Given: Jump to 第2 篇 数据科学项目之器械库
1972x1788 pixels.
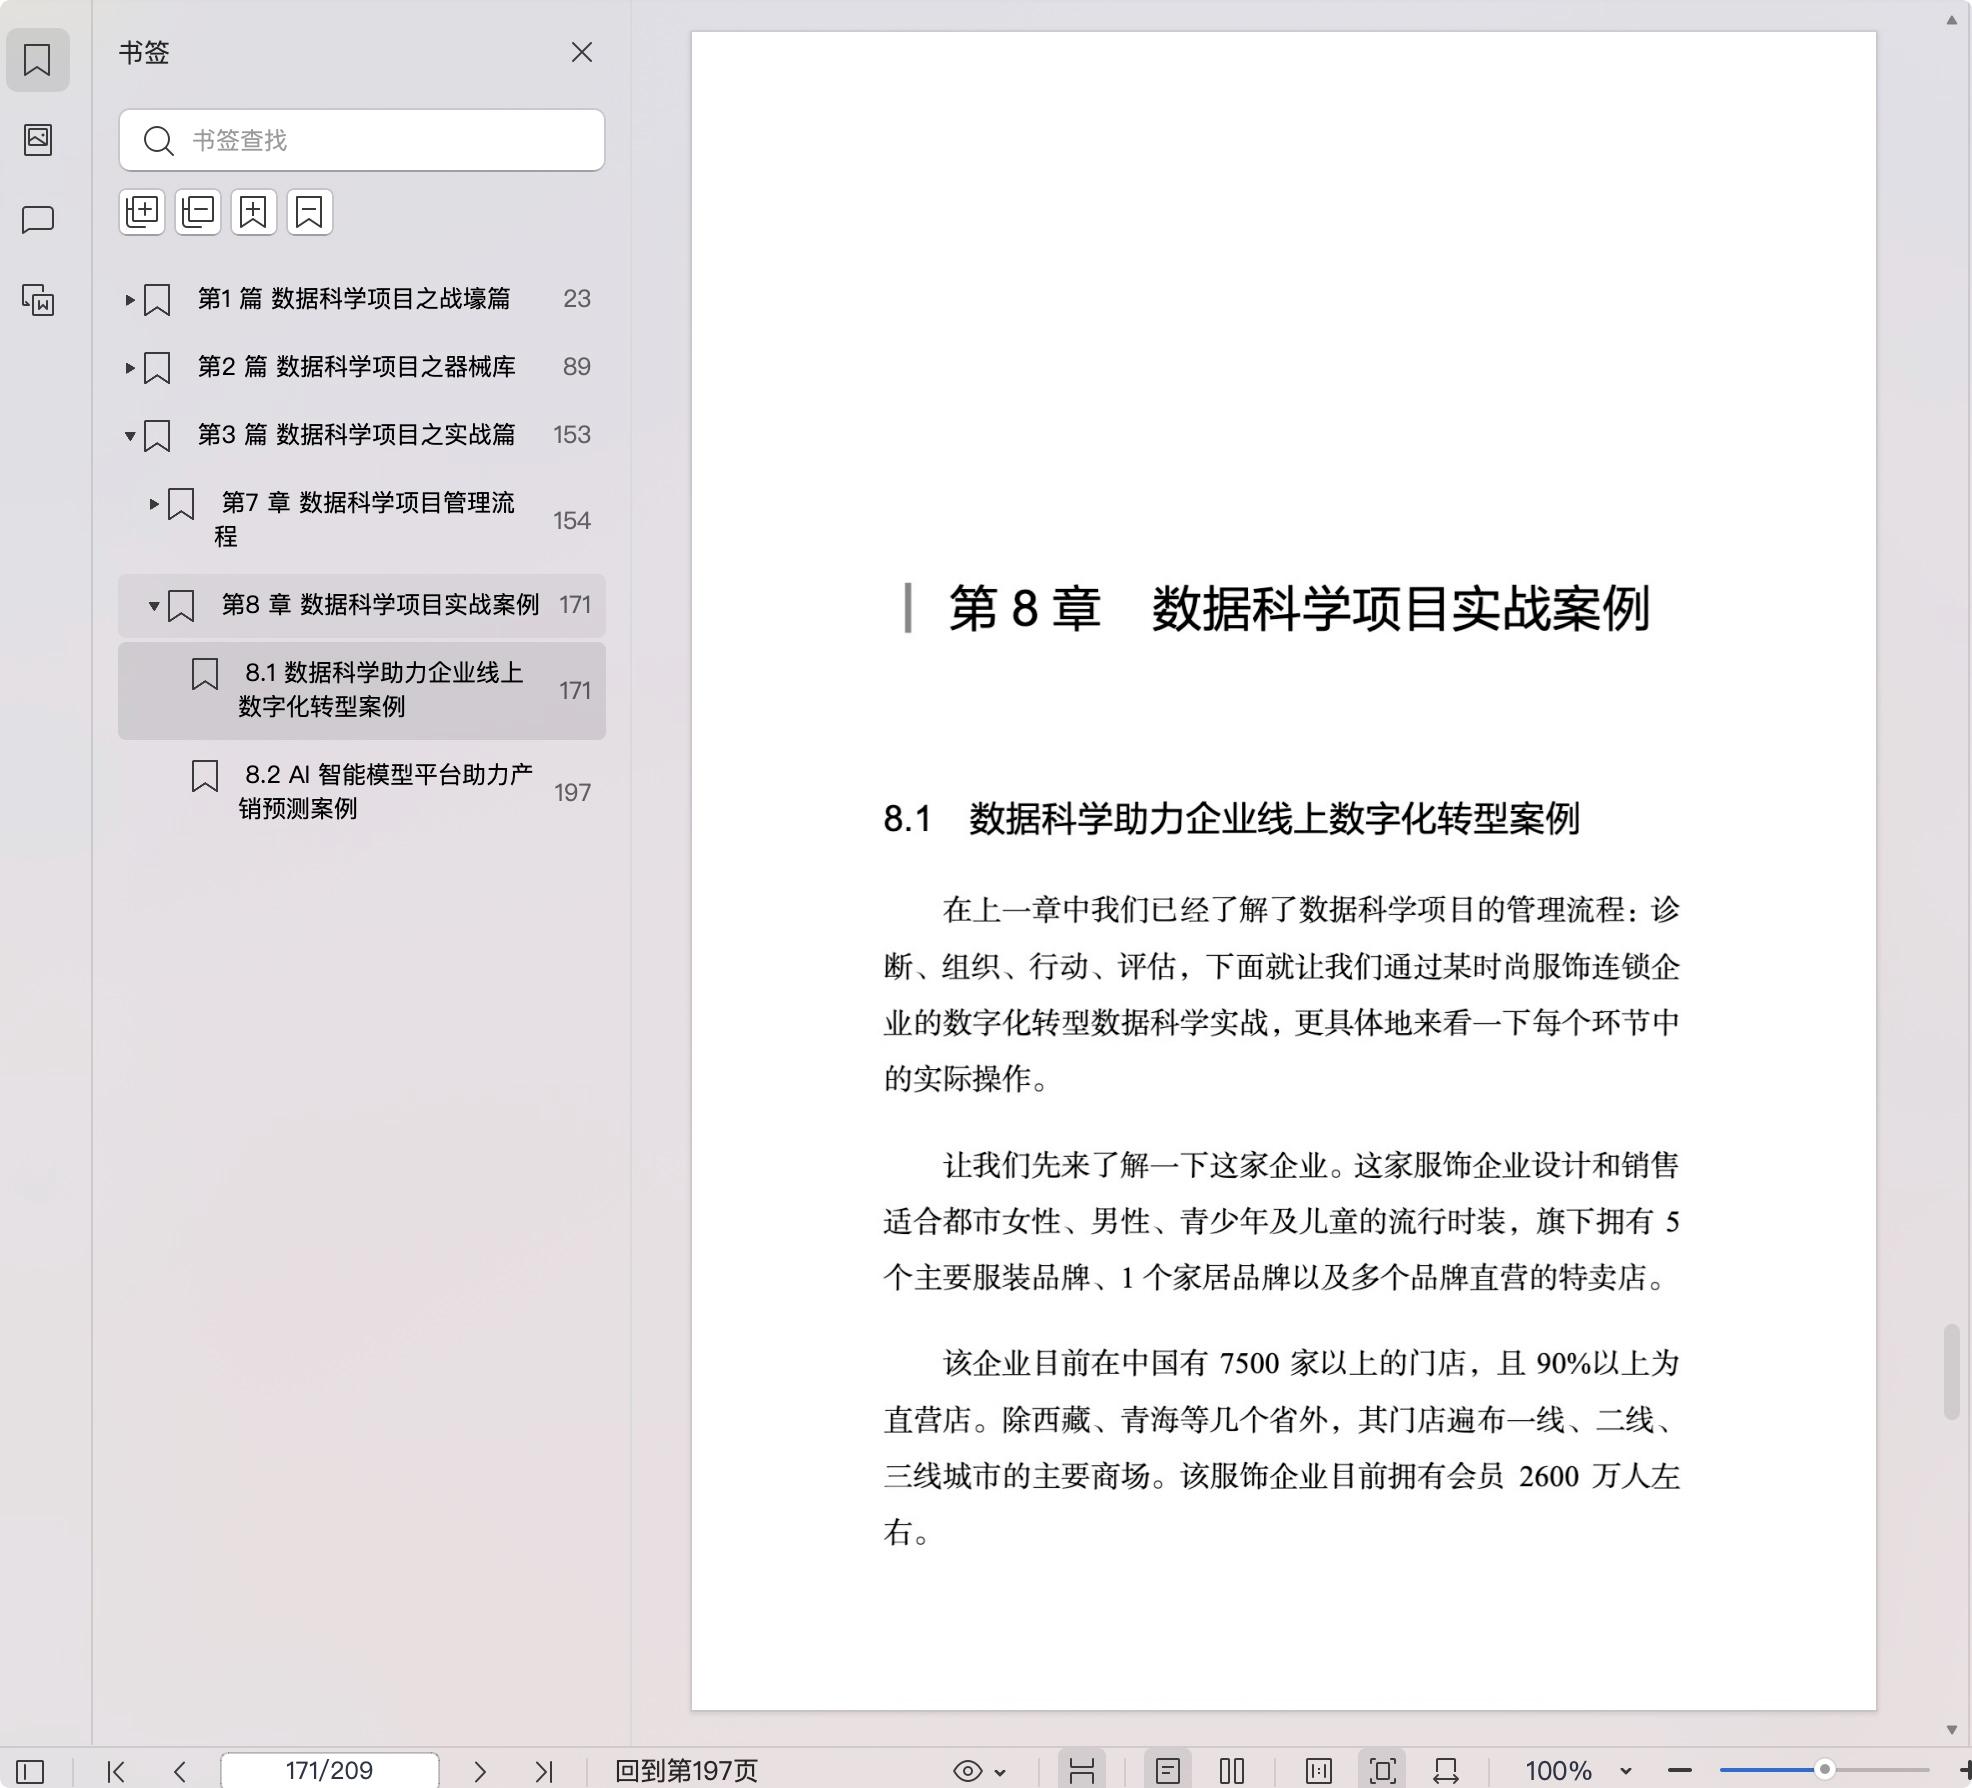Looking at the screenshot, I should click(x=356, y=367).
